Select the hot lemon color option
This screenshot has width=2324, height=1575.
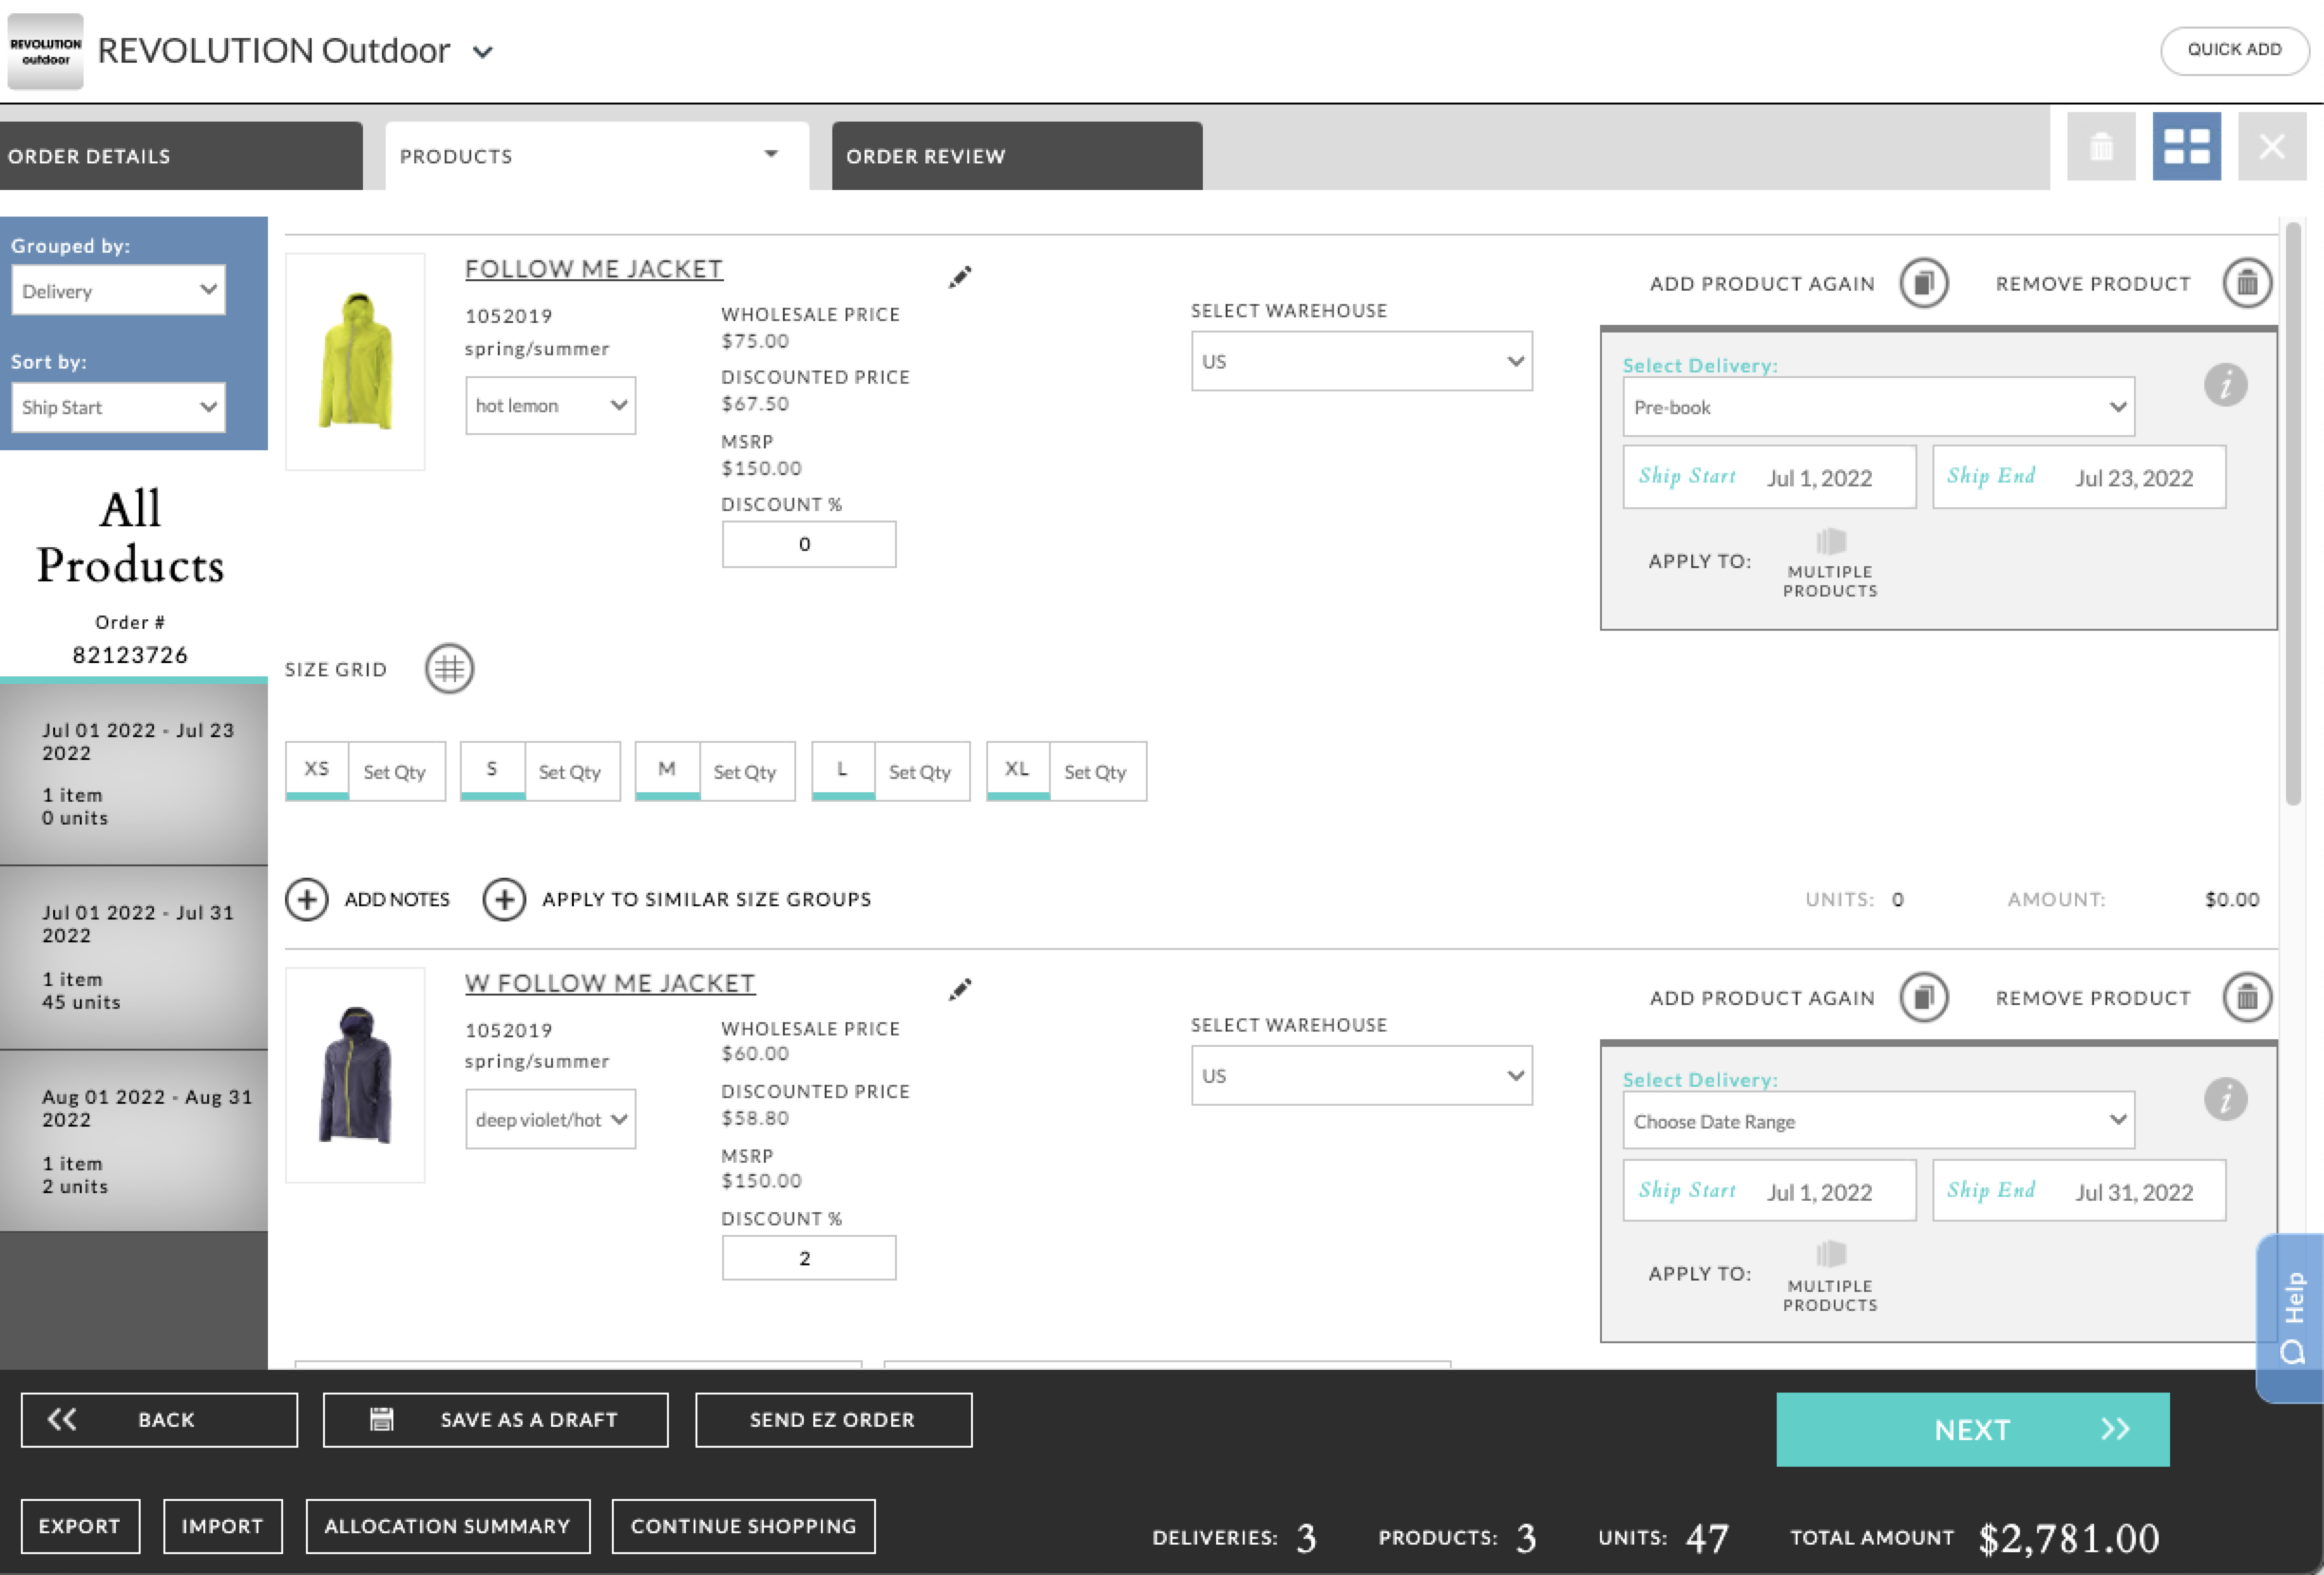[x=549, y=405]
